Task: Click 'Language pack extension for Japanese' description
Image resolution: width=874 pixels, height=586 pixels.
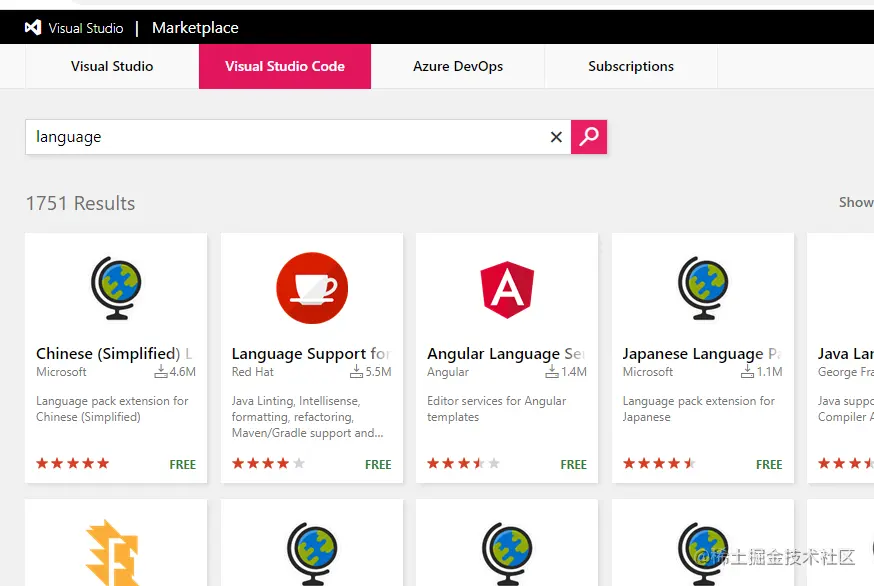Action: tap(698, 409)
